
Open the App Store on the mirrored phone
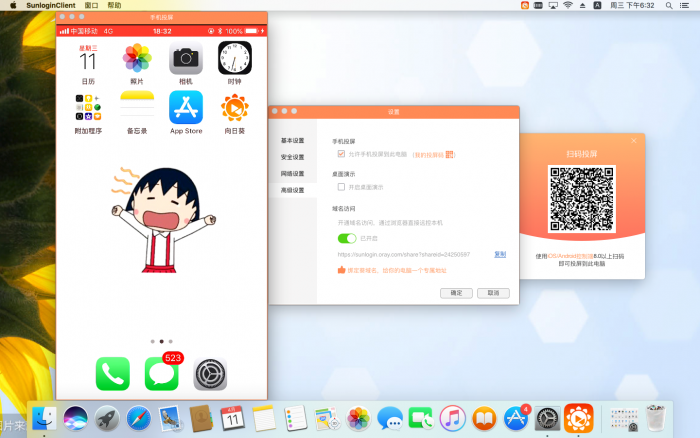[186, 107]
